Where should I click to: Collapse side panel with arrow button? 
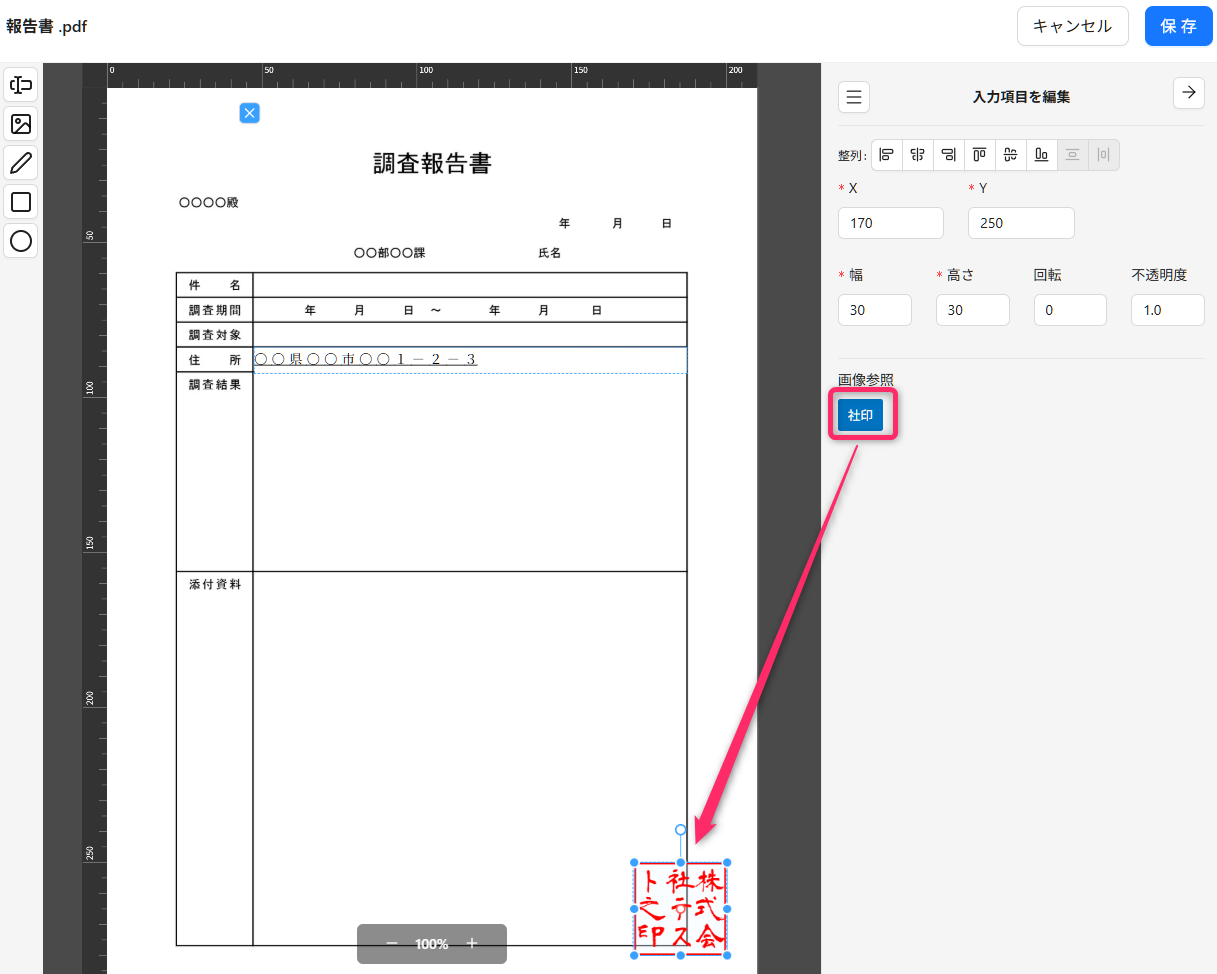click(1188, 92)
